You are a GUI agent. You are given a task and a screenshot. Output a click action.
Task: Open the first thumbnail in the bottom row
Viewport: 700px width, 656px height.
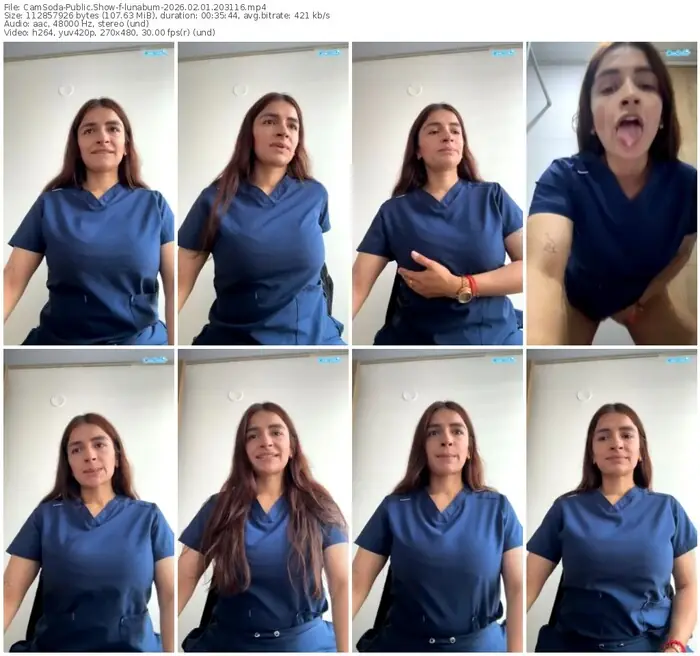click(89, 500)
